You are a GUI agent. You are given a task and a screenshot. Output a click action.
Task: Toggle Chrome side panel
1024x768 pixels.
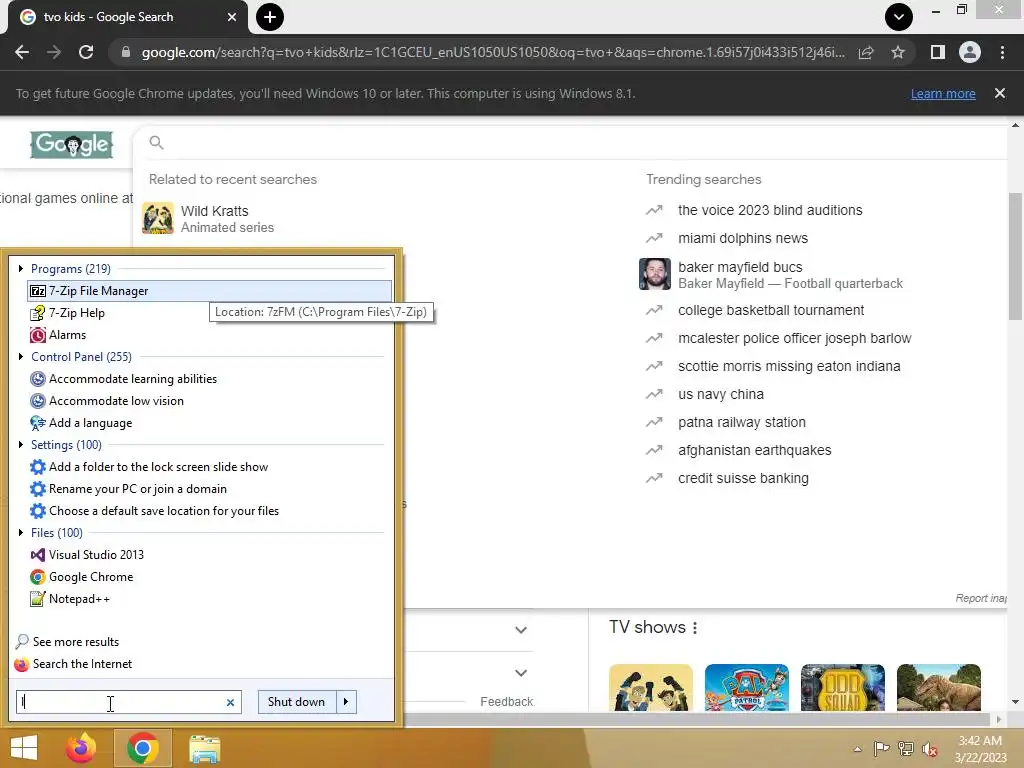click(x=937, y=52)
